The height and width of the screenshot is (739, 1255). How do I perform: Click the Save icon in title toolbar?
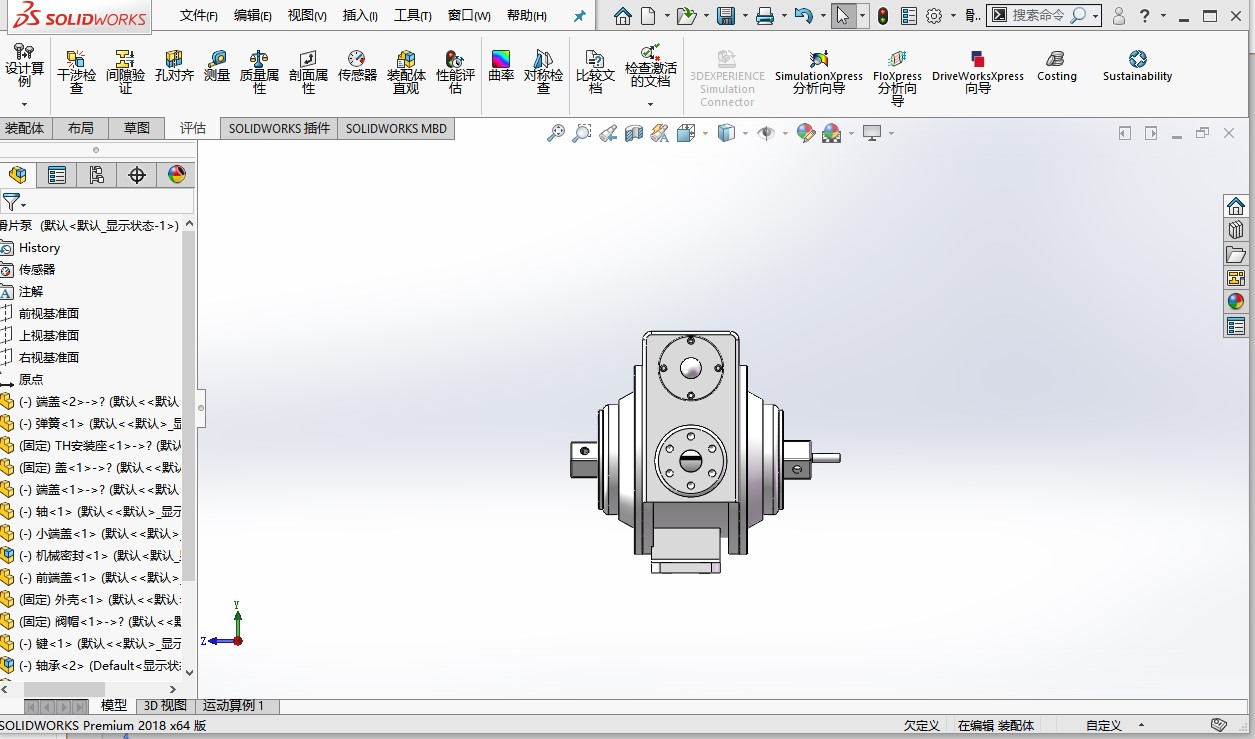pyautogui.click(x=726, y=16)
